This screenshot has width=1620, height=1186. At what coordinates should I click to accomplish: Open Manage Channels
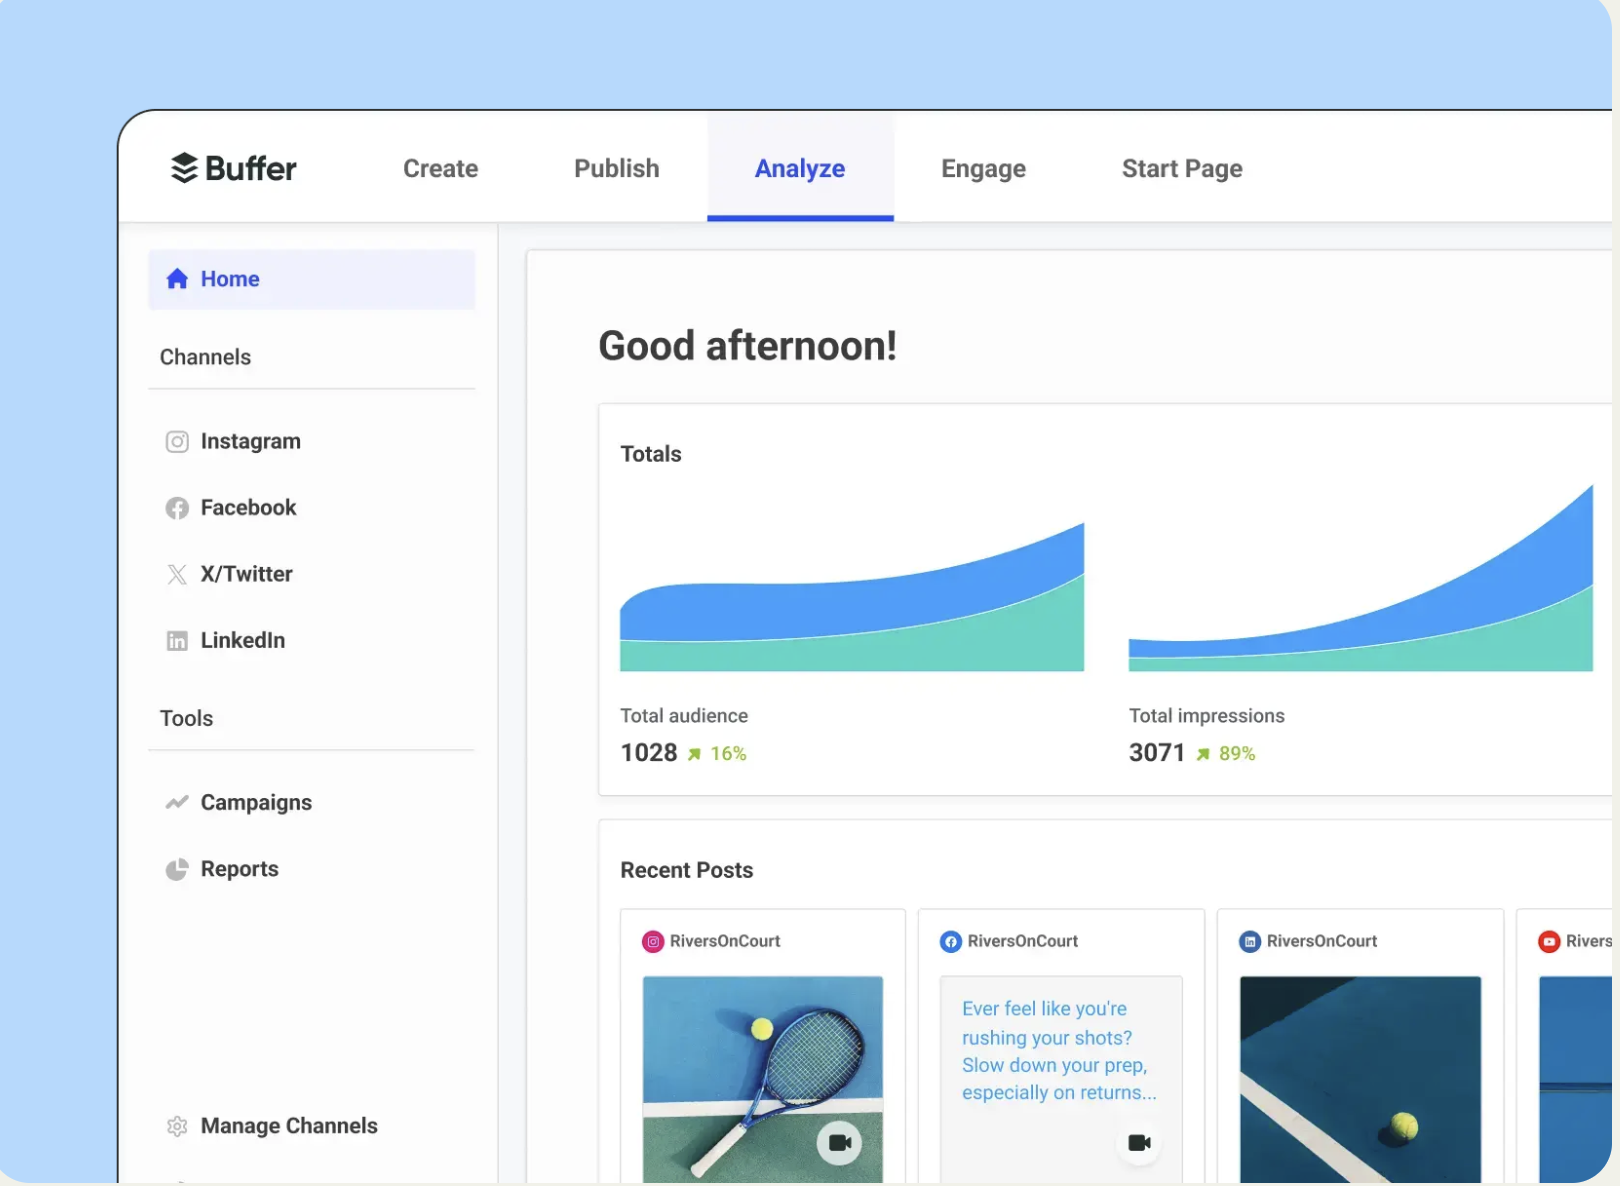pyautogui.click(x=289, y=1126)
